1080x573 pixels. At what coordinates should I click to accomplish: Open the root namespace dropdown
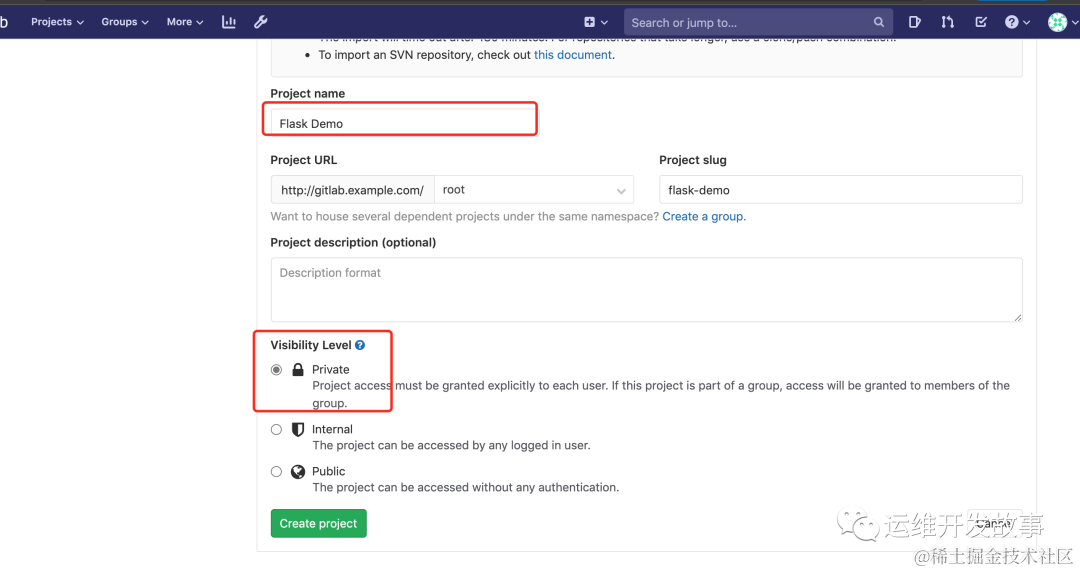click(534, 189)
